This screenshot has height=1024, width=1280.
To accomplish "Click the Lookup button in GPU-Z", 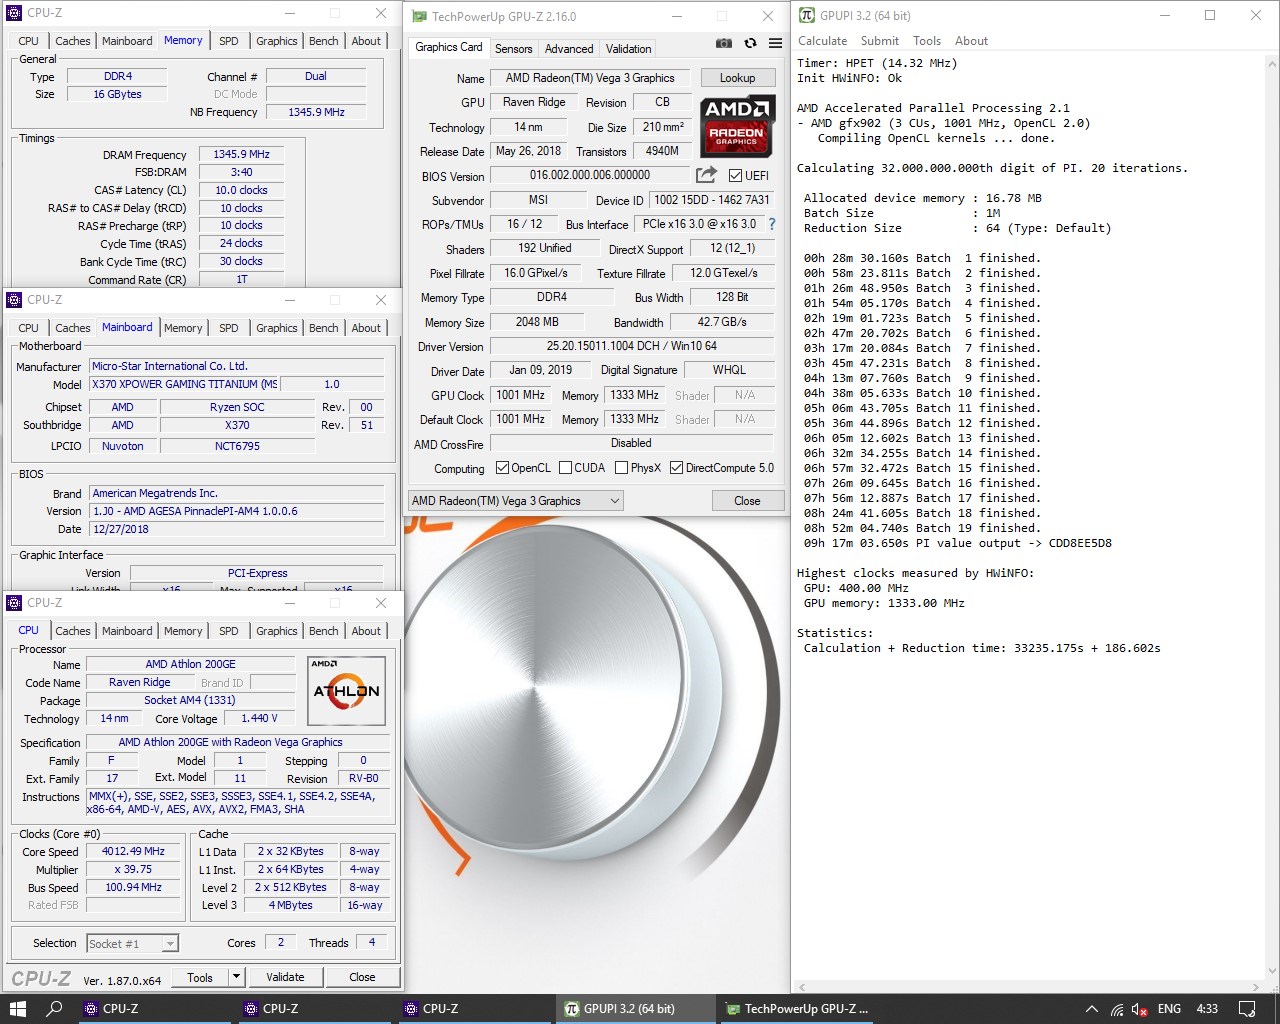I will coord(737,78).
